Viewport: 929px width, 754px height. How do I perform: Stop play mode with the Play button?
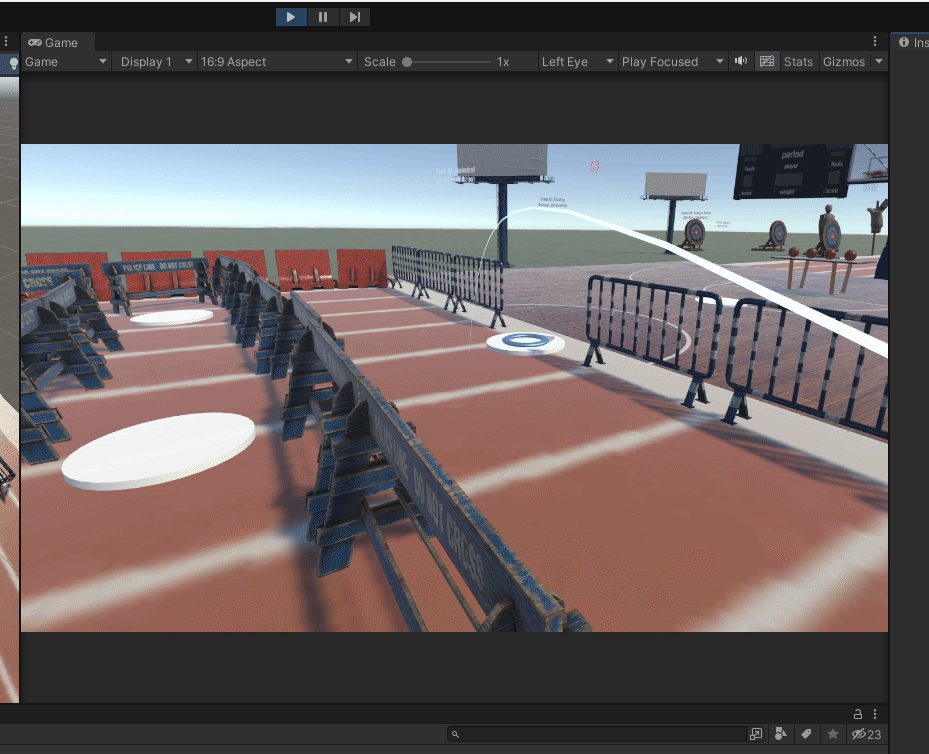coord(291,16)
